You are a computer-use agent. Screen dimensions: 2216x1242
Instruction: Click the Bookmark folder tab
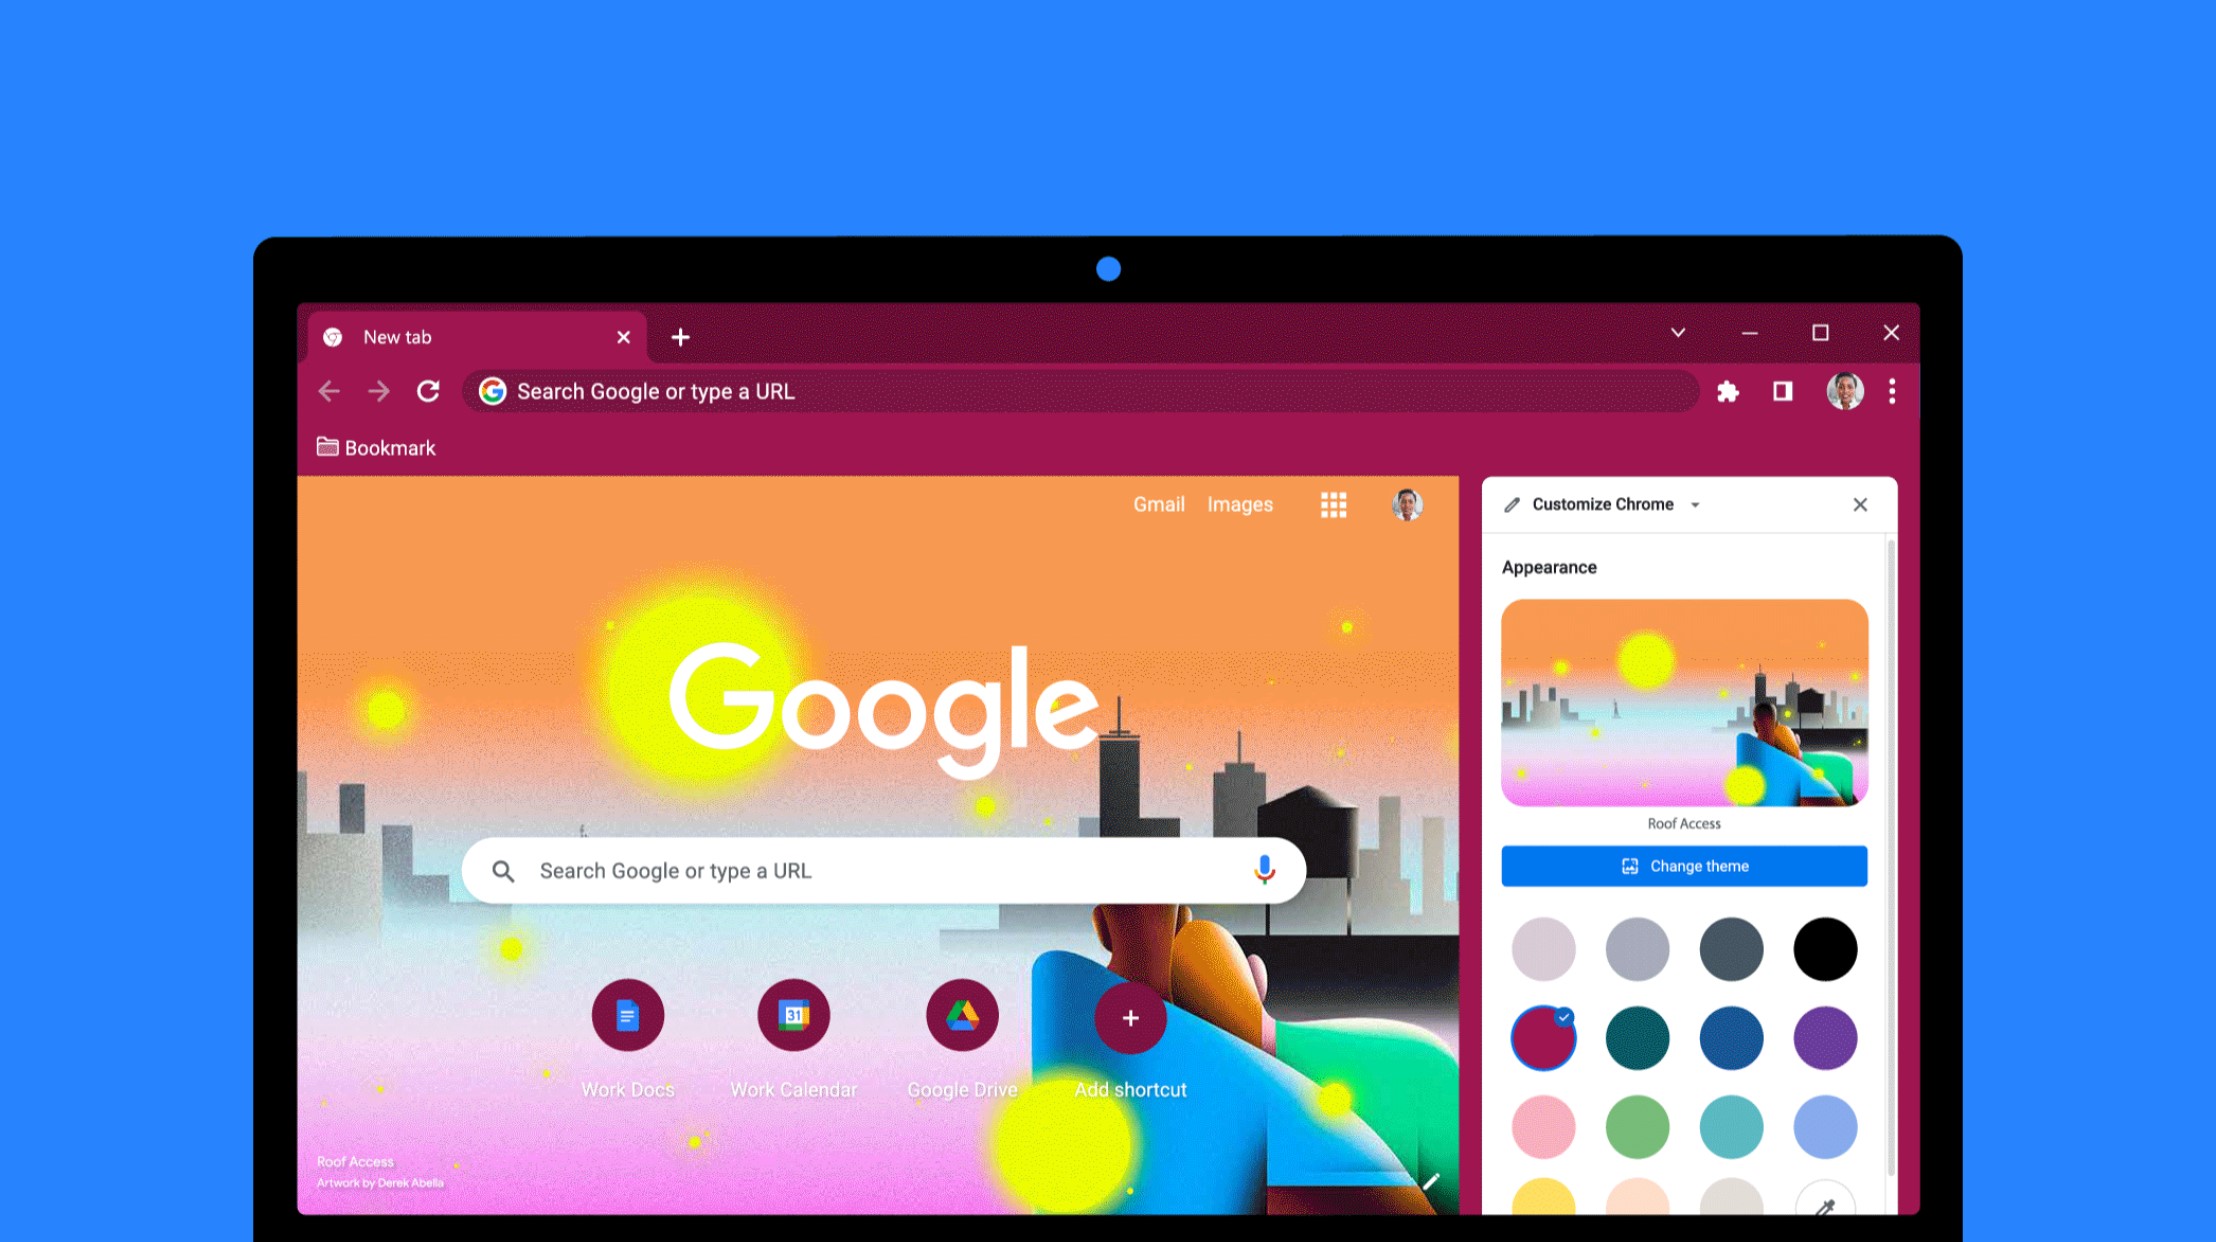click(376, 447)
